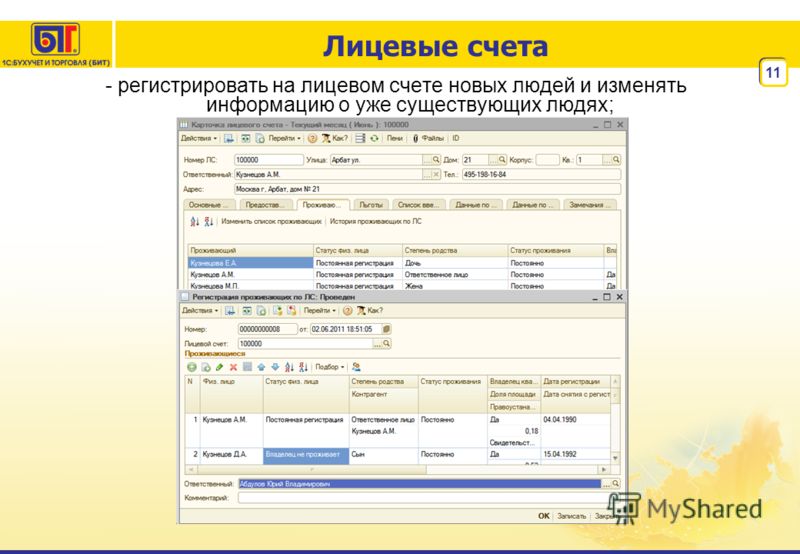Click sort ascending icon in Проживающиеся toolbar

(x=289, y=367)
